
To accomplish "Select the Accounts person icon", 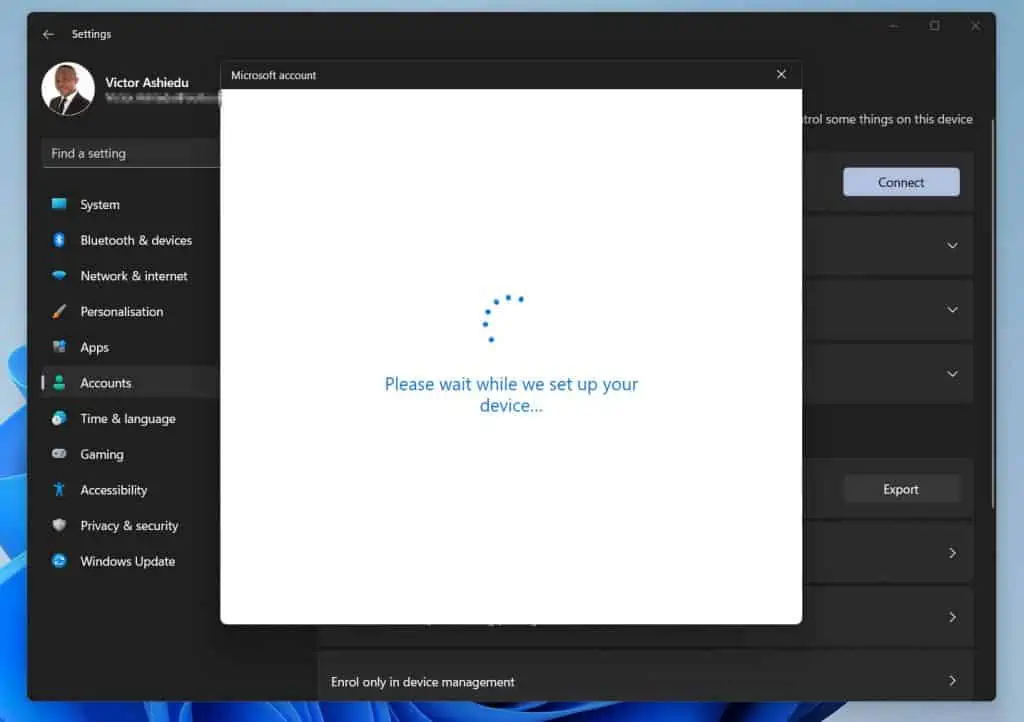I will (59, 383).
